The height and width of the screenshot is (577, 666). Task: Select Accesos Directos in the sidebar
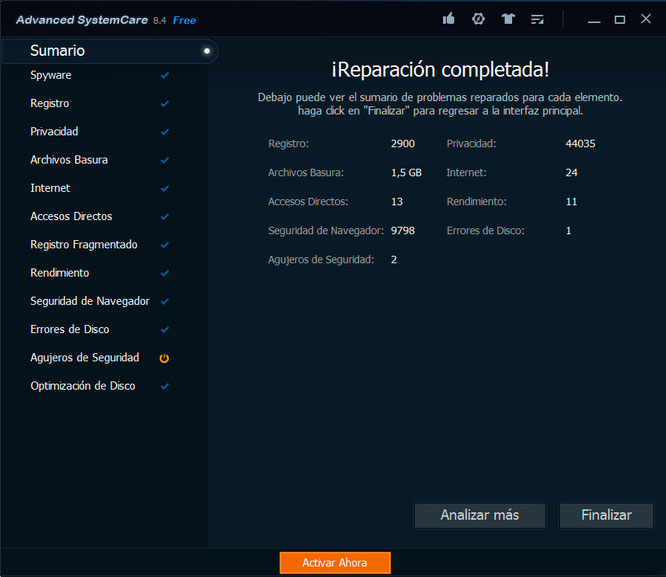(x=71, y=216)
